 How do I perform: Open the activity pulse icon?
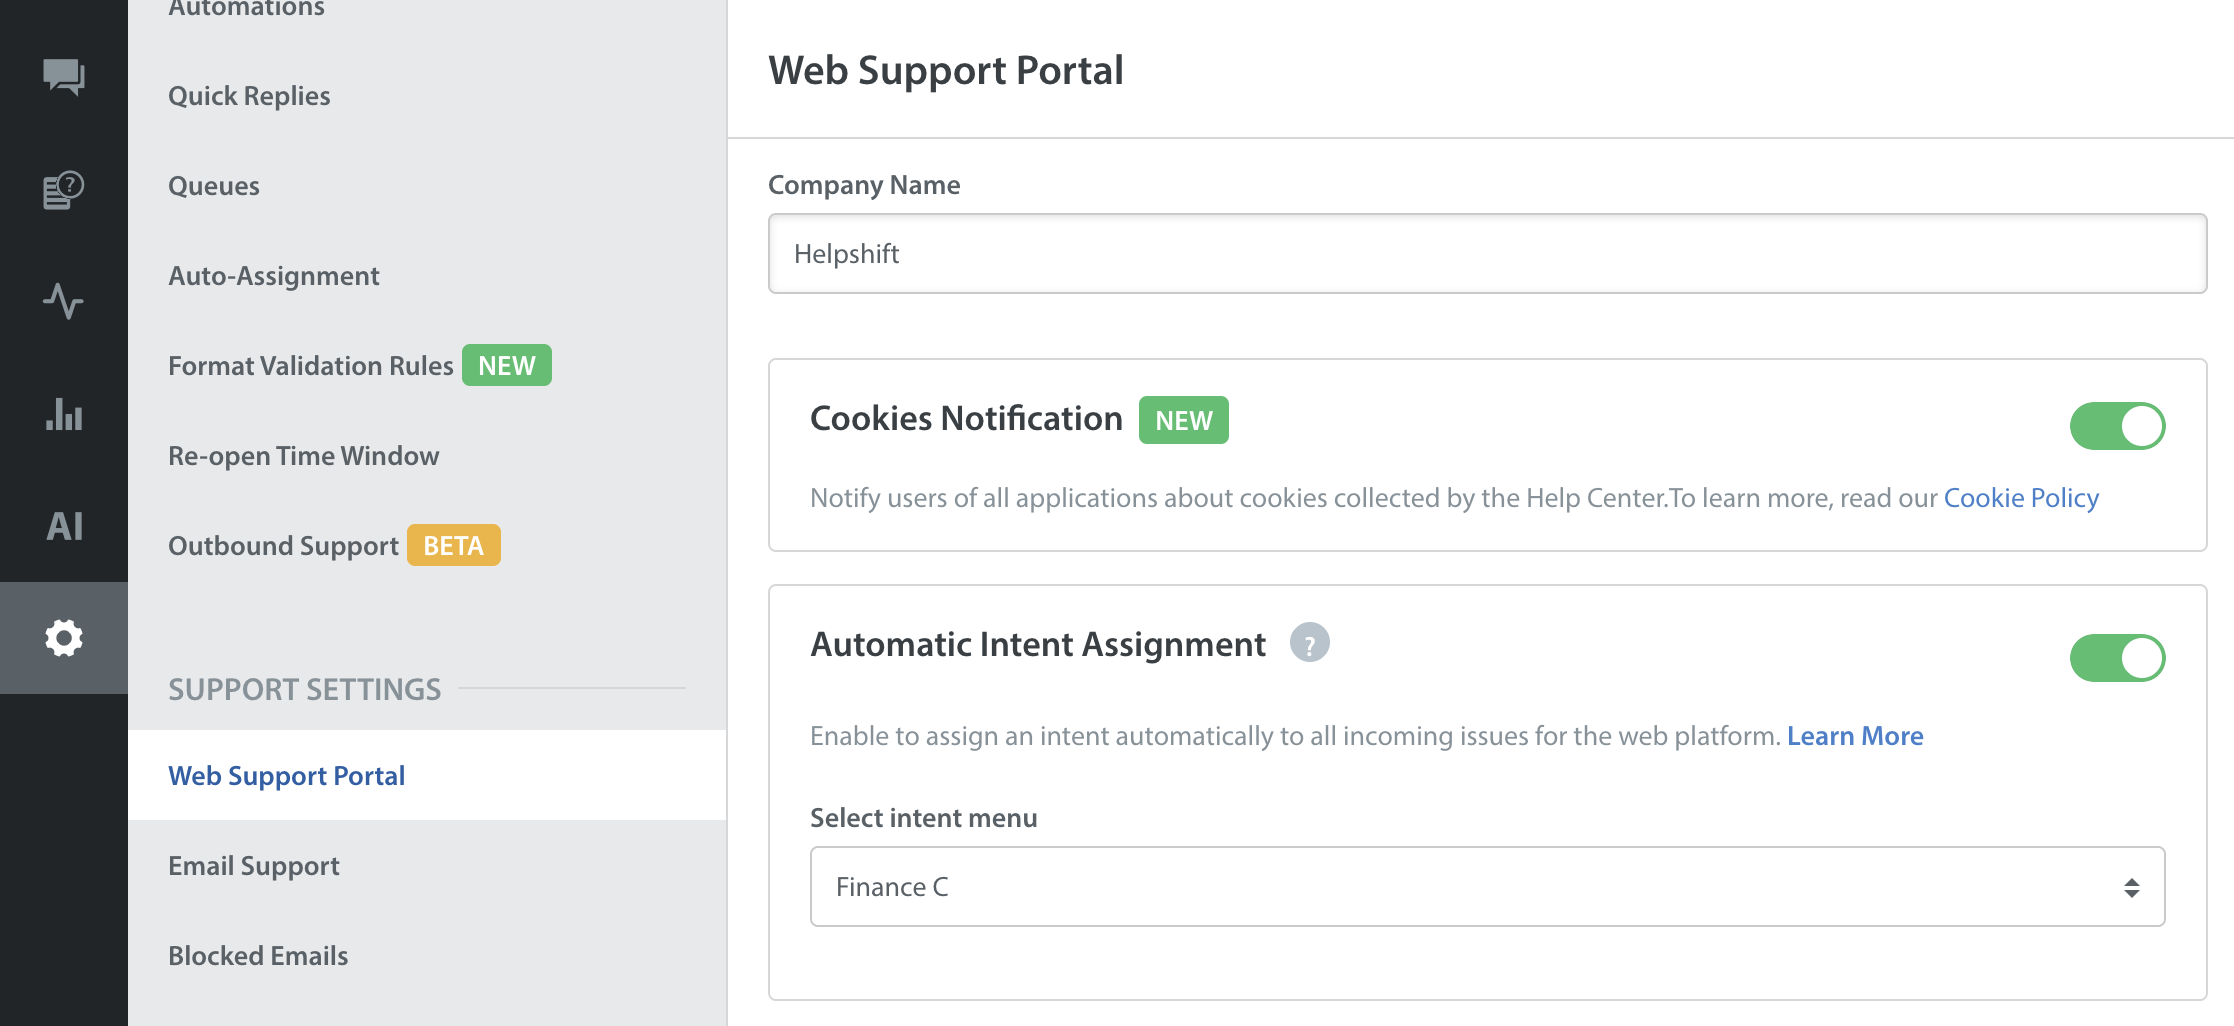[x=64, y=301]
